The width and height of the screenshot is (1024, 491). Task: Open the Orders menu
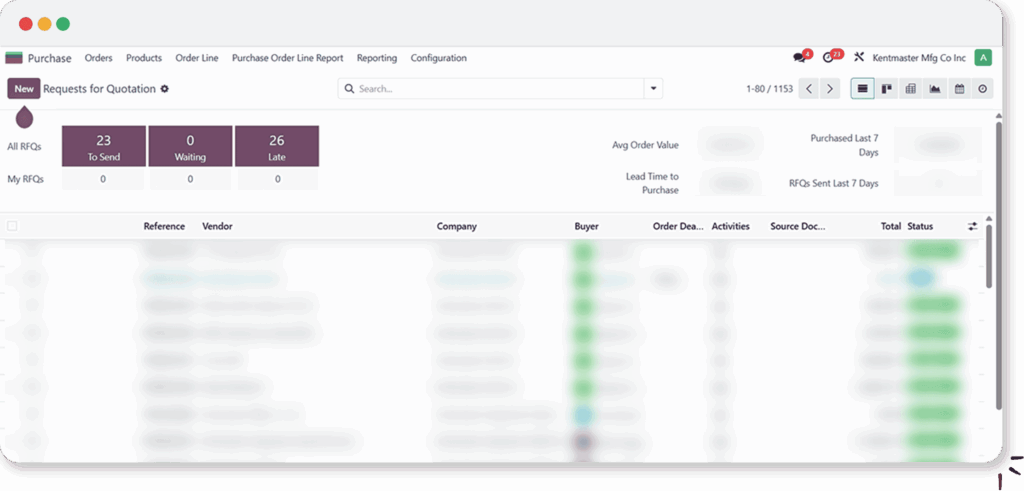pyautogui.click(x=98, y=58)
